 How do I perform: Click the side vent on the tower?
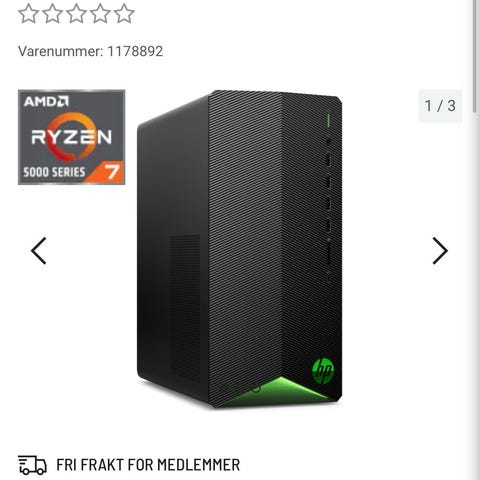point(185,307)
